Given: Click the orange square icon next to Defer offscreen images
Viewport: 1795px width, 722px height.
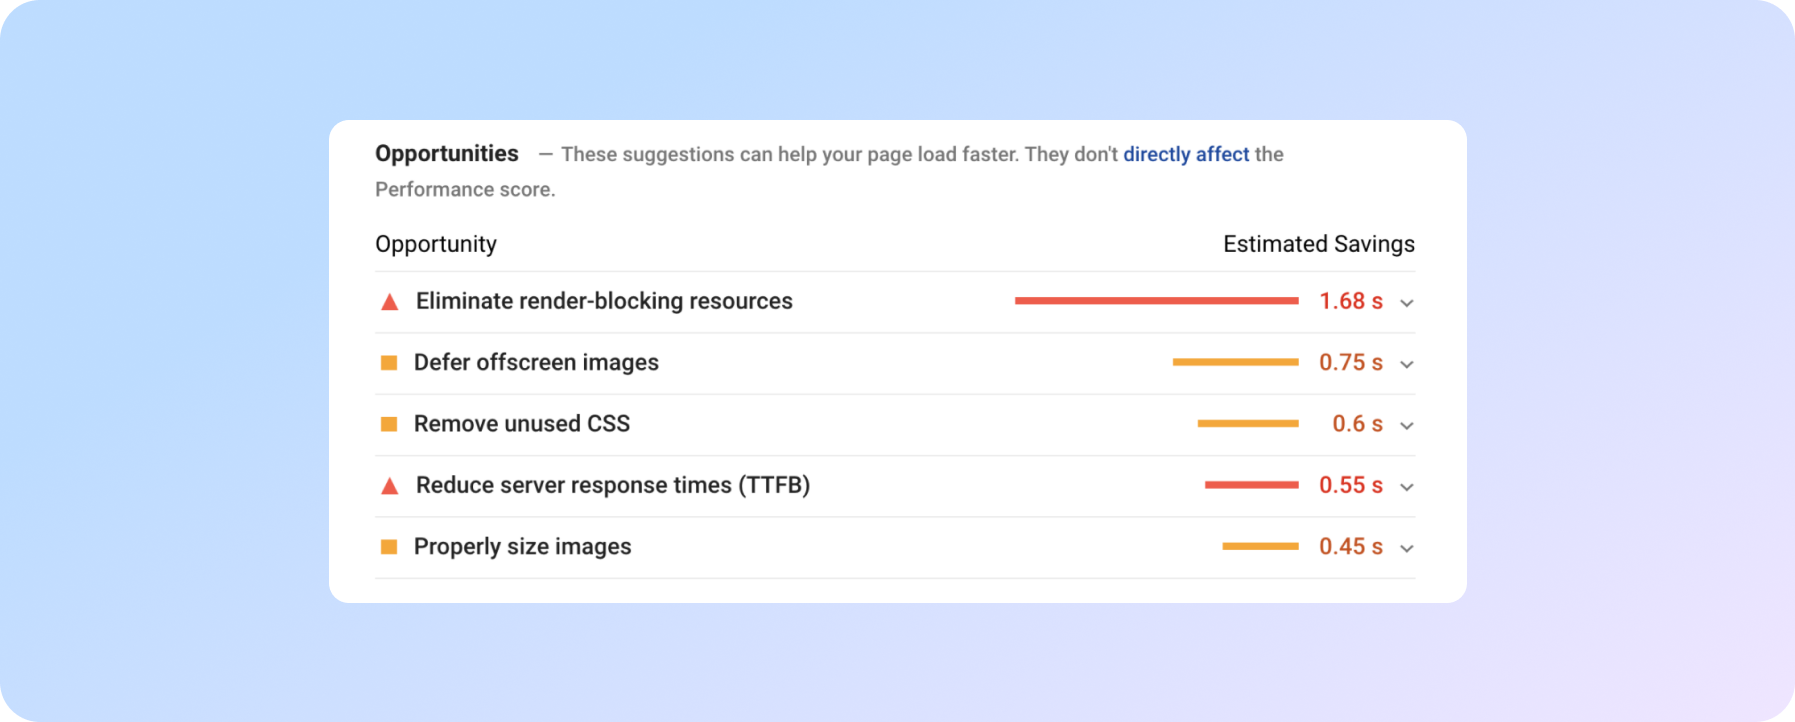Looking at the screenshot, I should tap(389, 362).
